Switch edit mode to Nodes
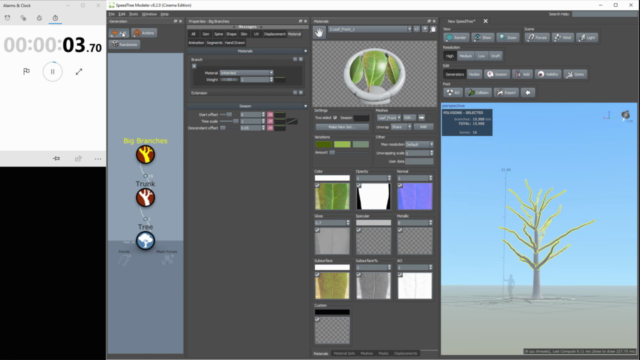640x360 pixels. [474, 74]
